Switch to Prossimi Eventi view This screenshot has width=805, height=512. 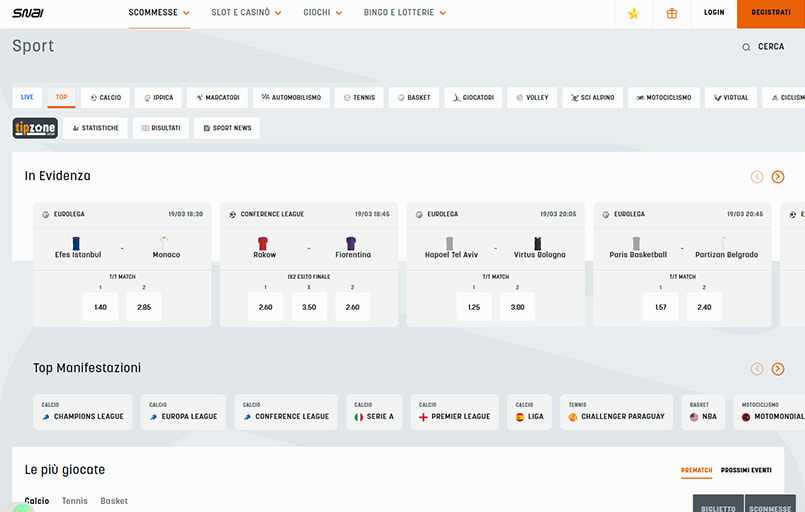[745, 470]
